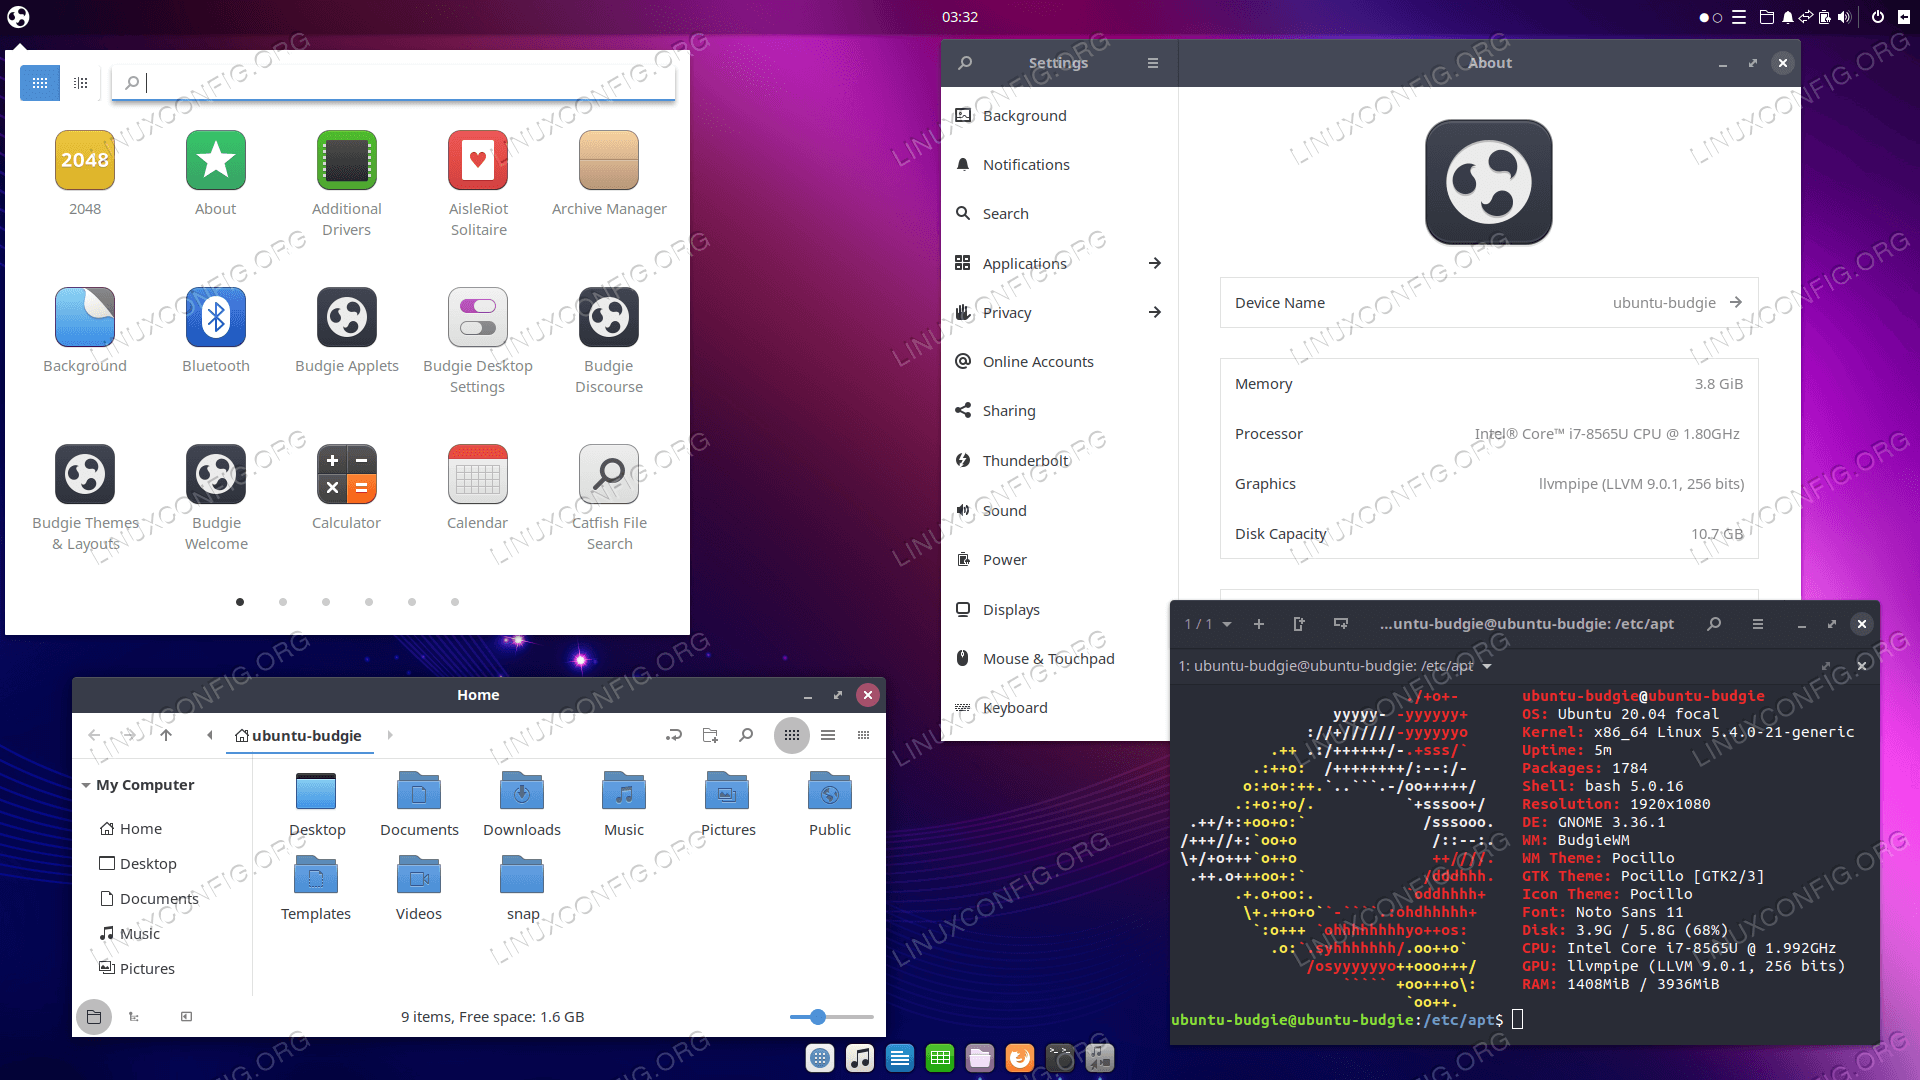Open Power settings panel

click(x=1059, y=560)
